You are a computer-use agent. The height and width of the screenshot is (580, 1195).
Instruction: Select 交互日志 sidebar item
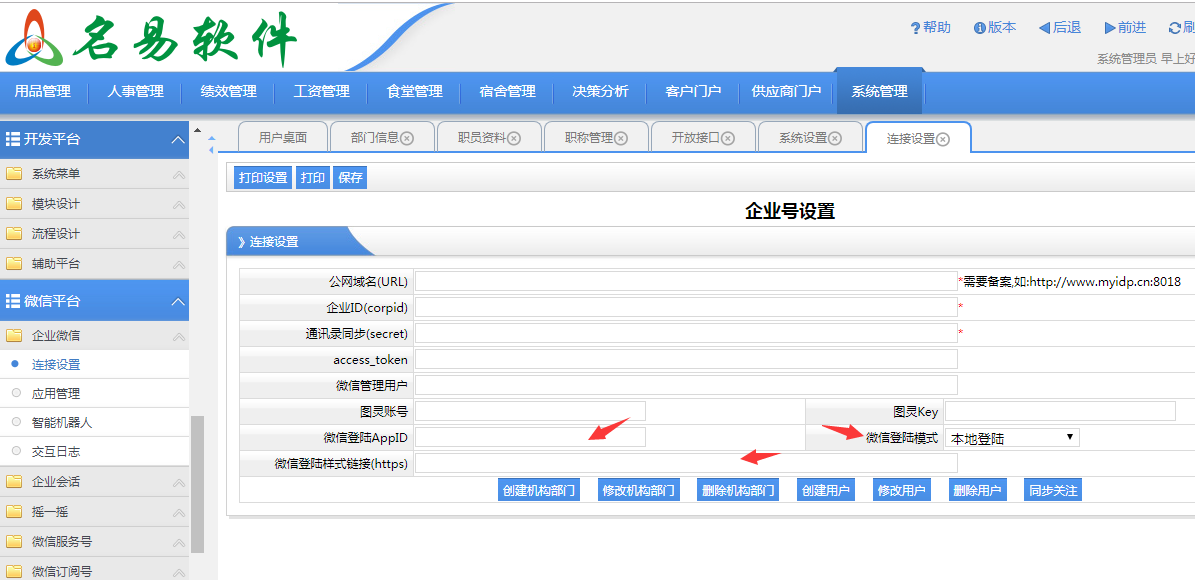pos(56,452)
